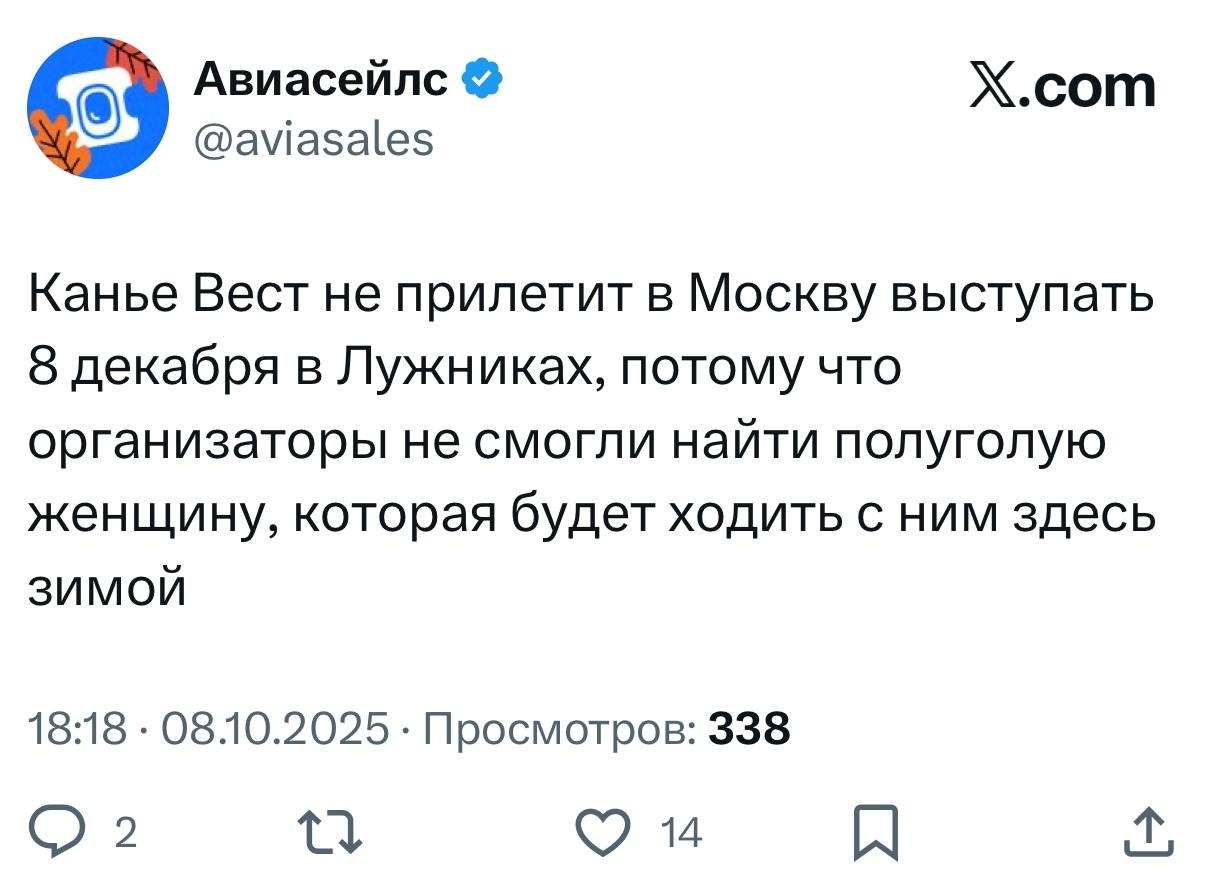Click the Aviasales profile avatar
This screenshot has height=882, width=1206.
(97, 108)
